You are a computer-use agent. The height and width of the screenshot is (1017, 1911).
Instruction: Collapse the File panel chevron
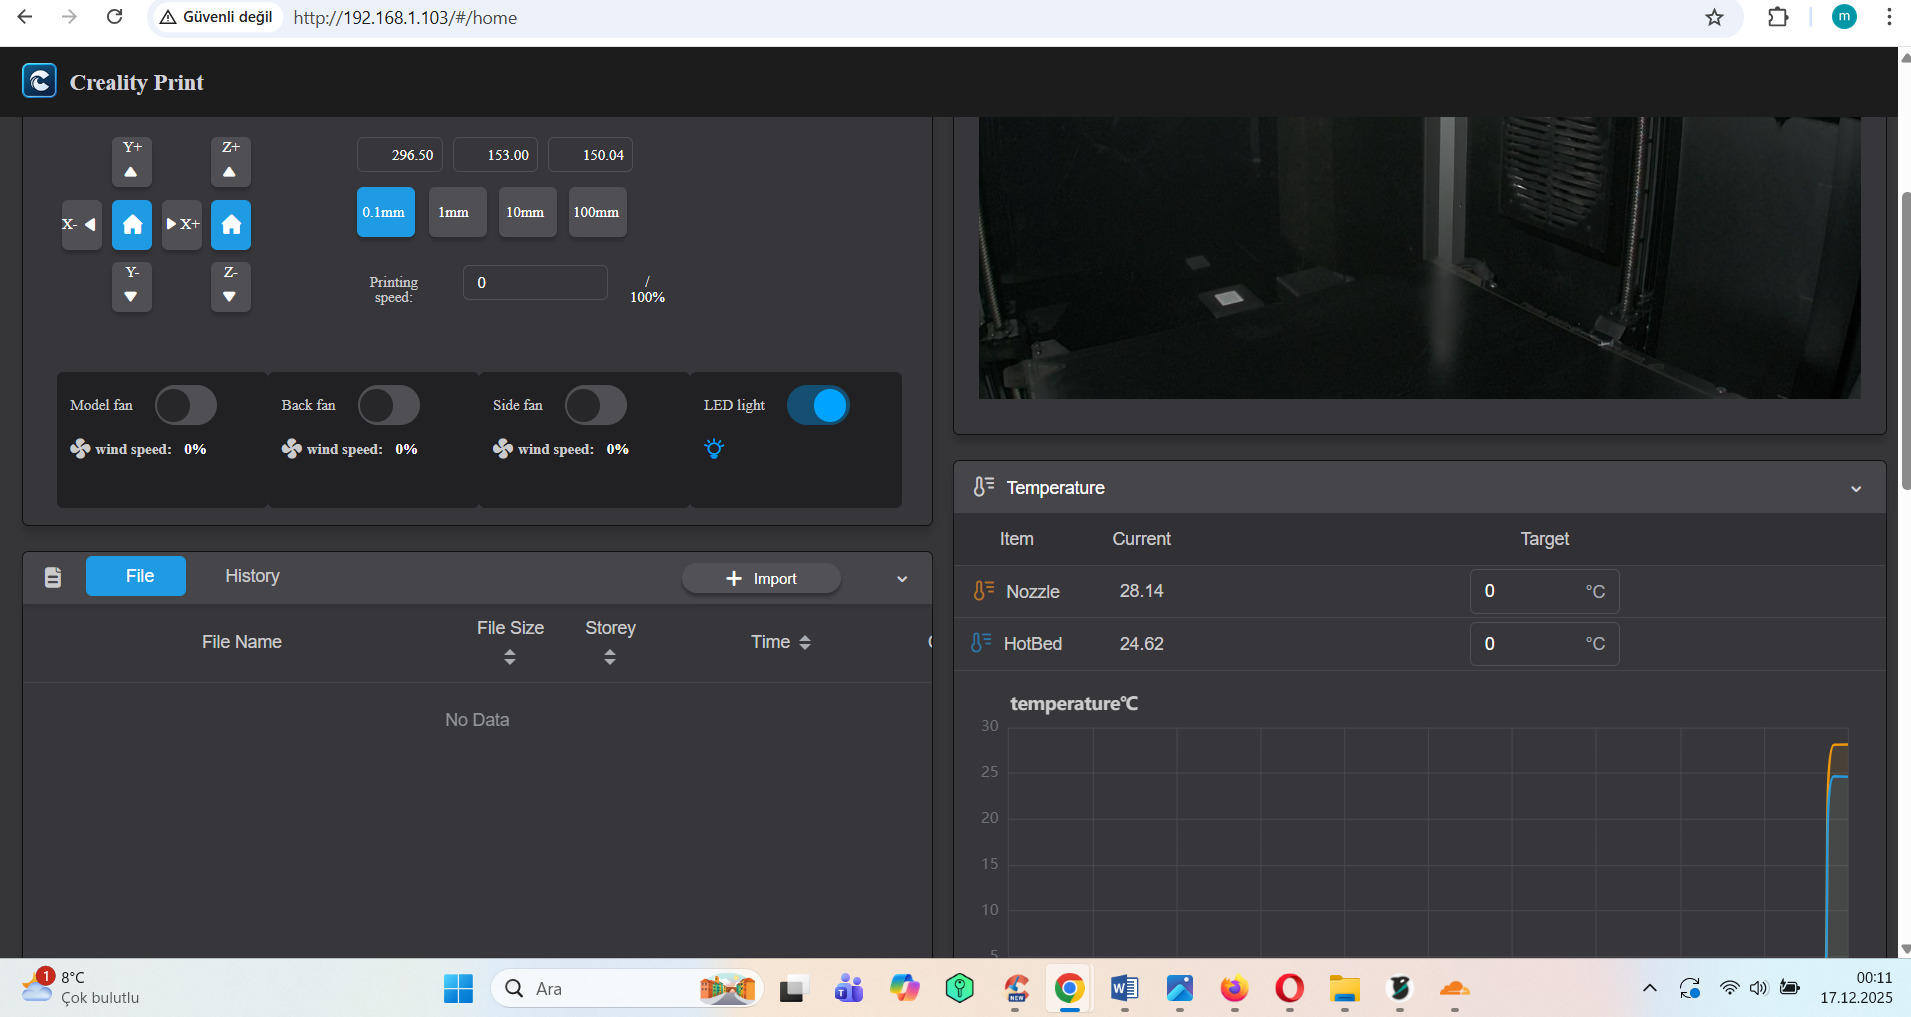(902, 579)
